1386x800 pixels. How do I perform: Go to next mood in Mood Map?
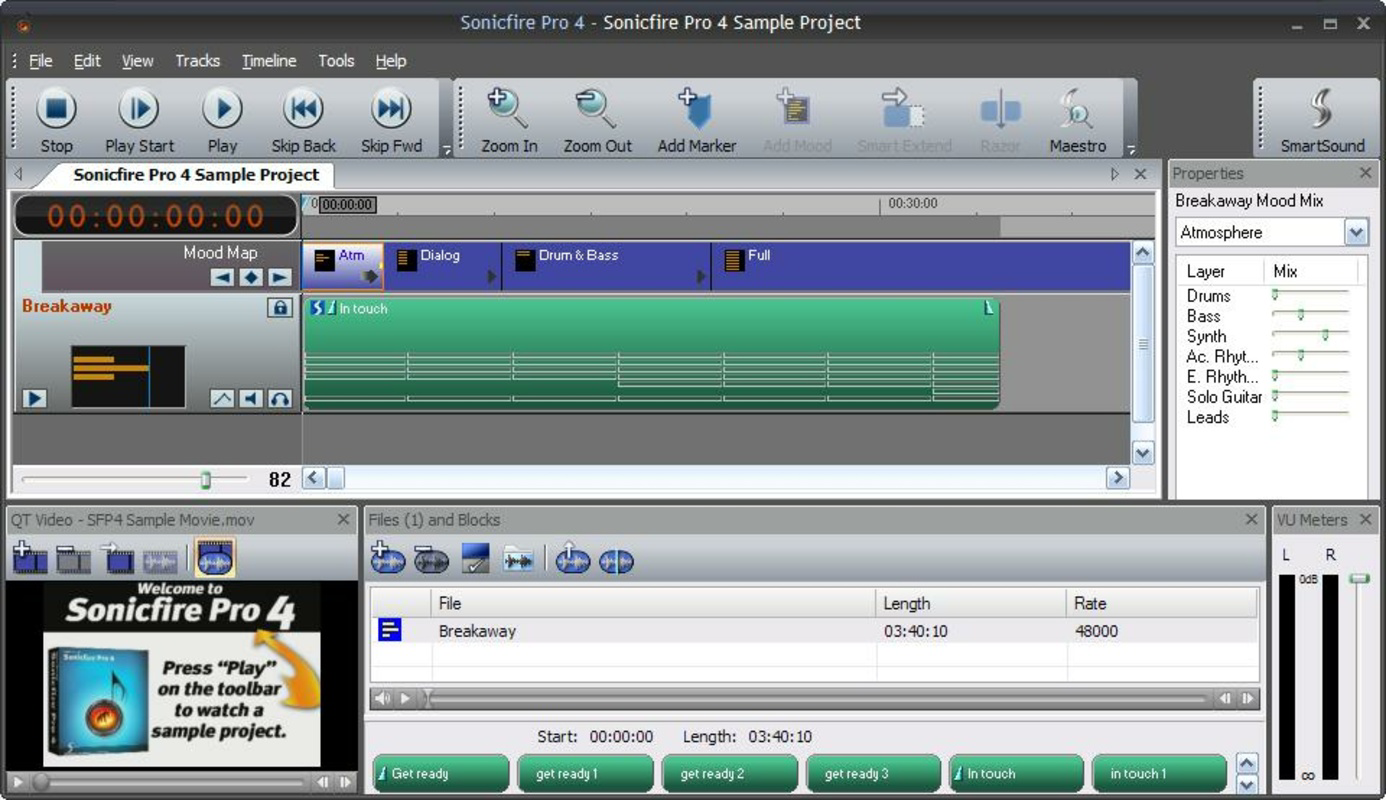pos(280,277)
